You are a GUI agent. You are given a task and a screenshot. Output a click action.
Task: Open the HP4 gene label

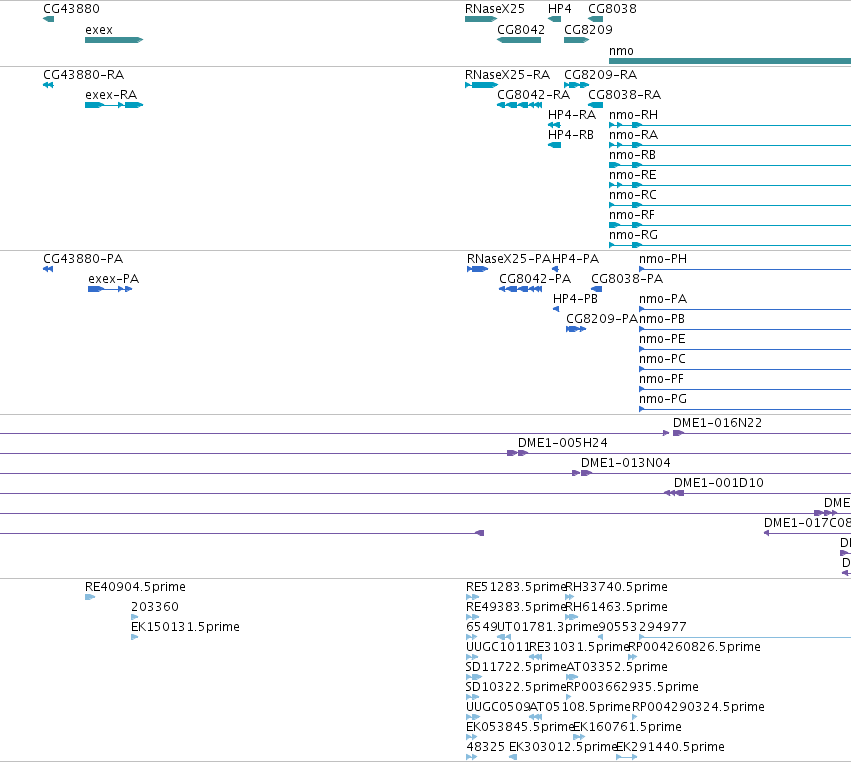560,9
